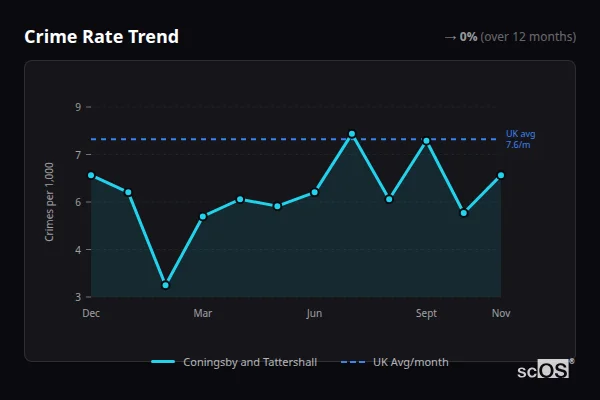Click the data point above Sept
Image resolution: width=600 pixels, height=400 pixels.
tap(427, 141)
